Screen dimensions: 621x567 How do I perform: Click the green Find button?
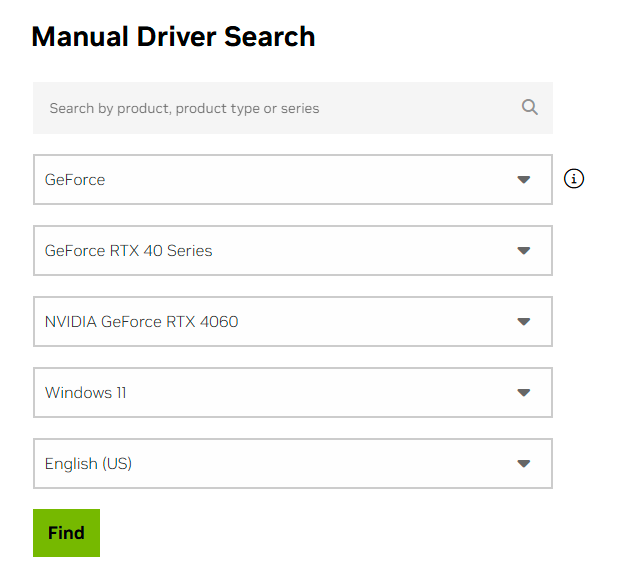pyautogui.click(x=67, y=533)
